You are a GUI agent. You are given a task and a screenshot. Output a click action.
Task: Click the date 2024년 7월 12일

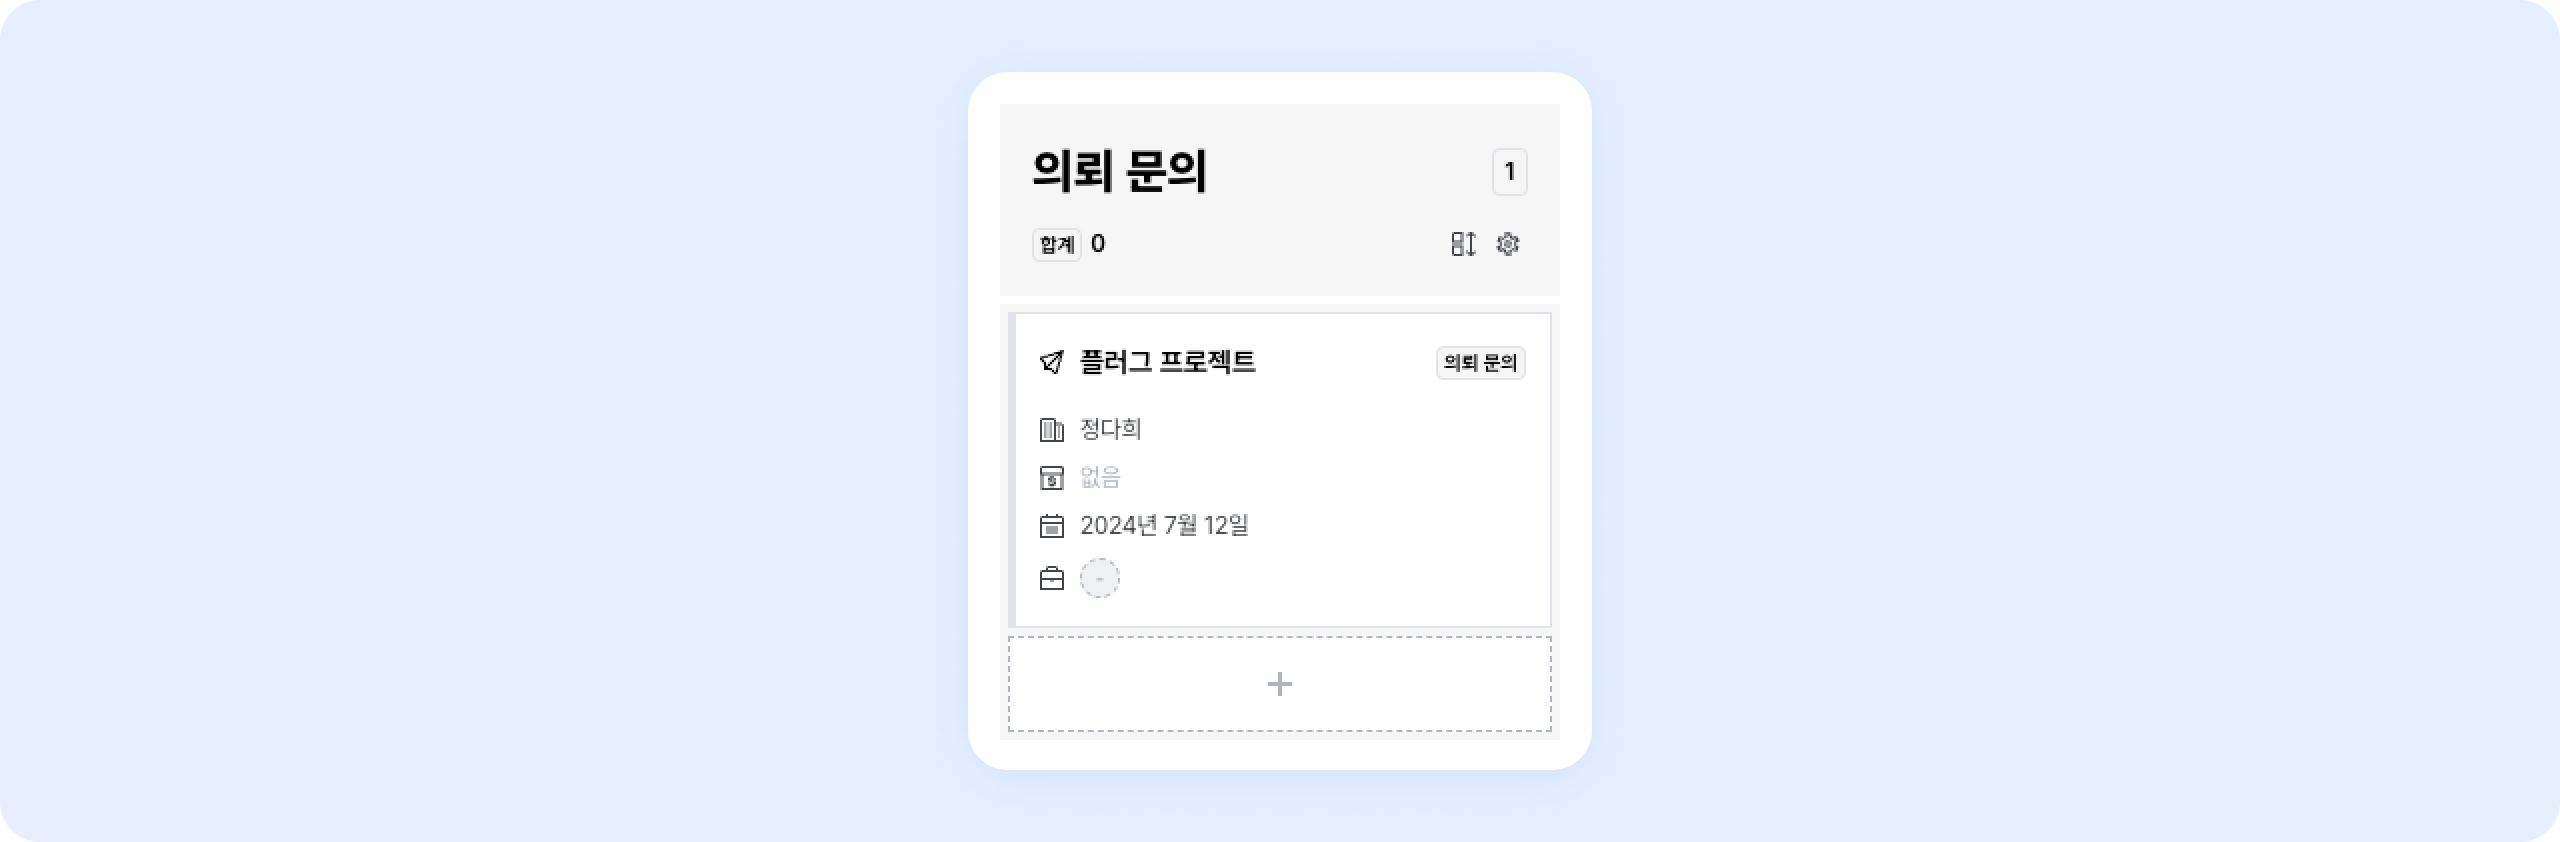[x=1164, y=526]
